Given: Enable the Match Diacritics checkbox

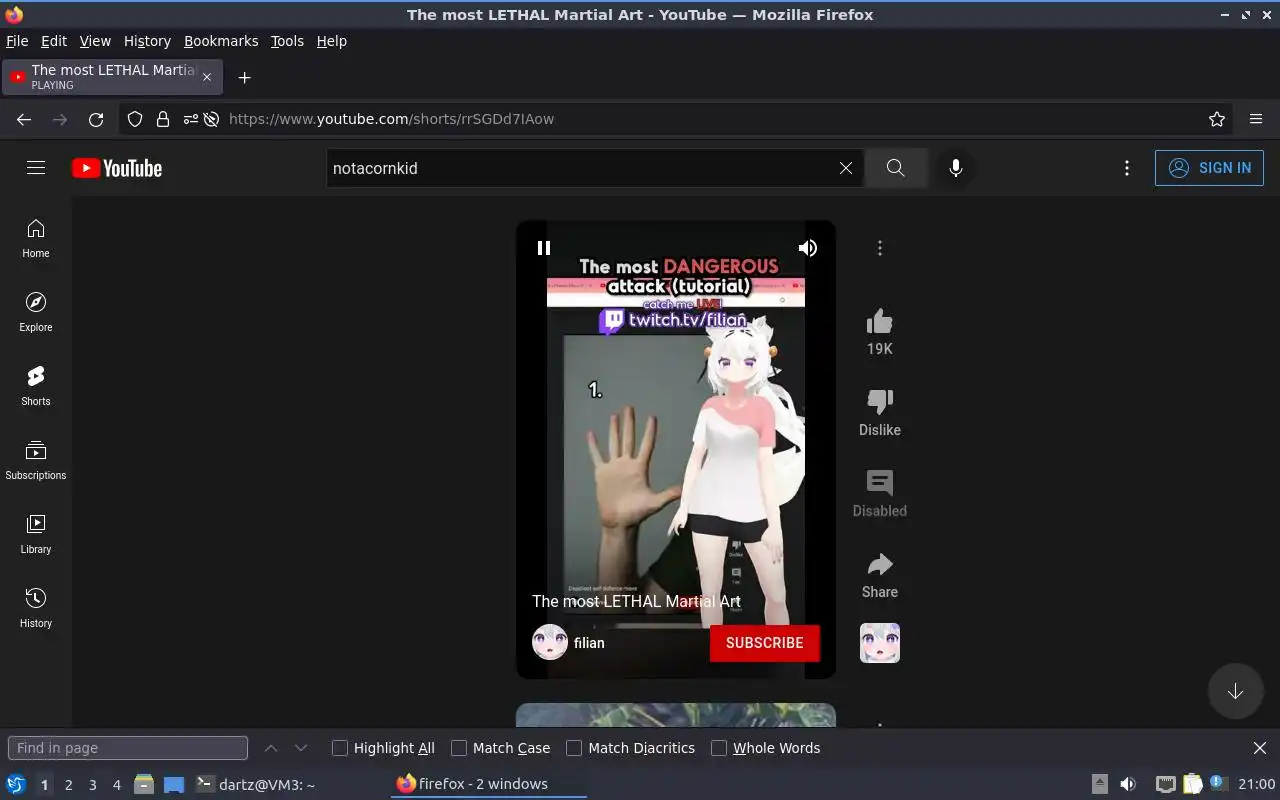Looking at the screenshot, I should [574, 748].
